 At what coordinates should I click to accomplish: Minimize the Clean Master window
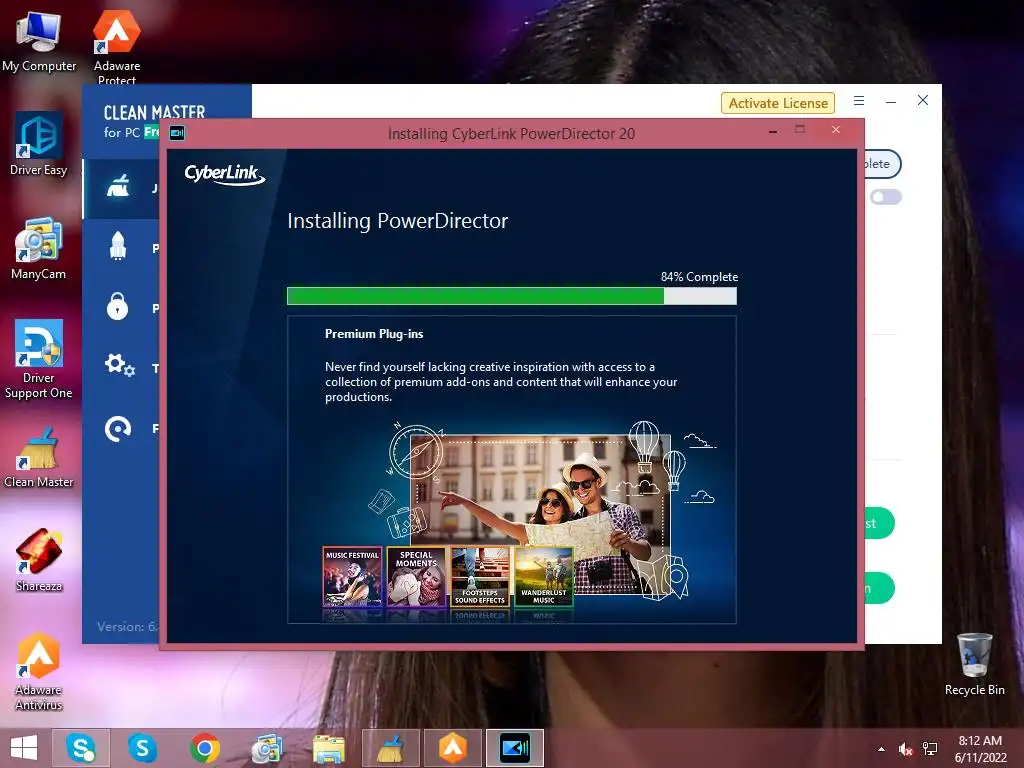click(x=891, y=101)
